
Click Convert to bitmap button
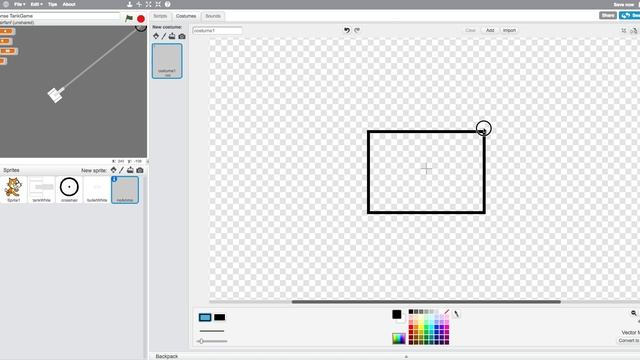(x=629, y=340)
